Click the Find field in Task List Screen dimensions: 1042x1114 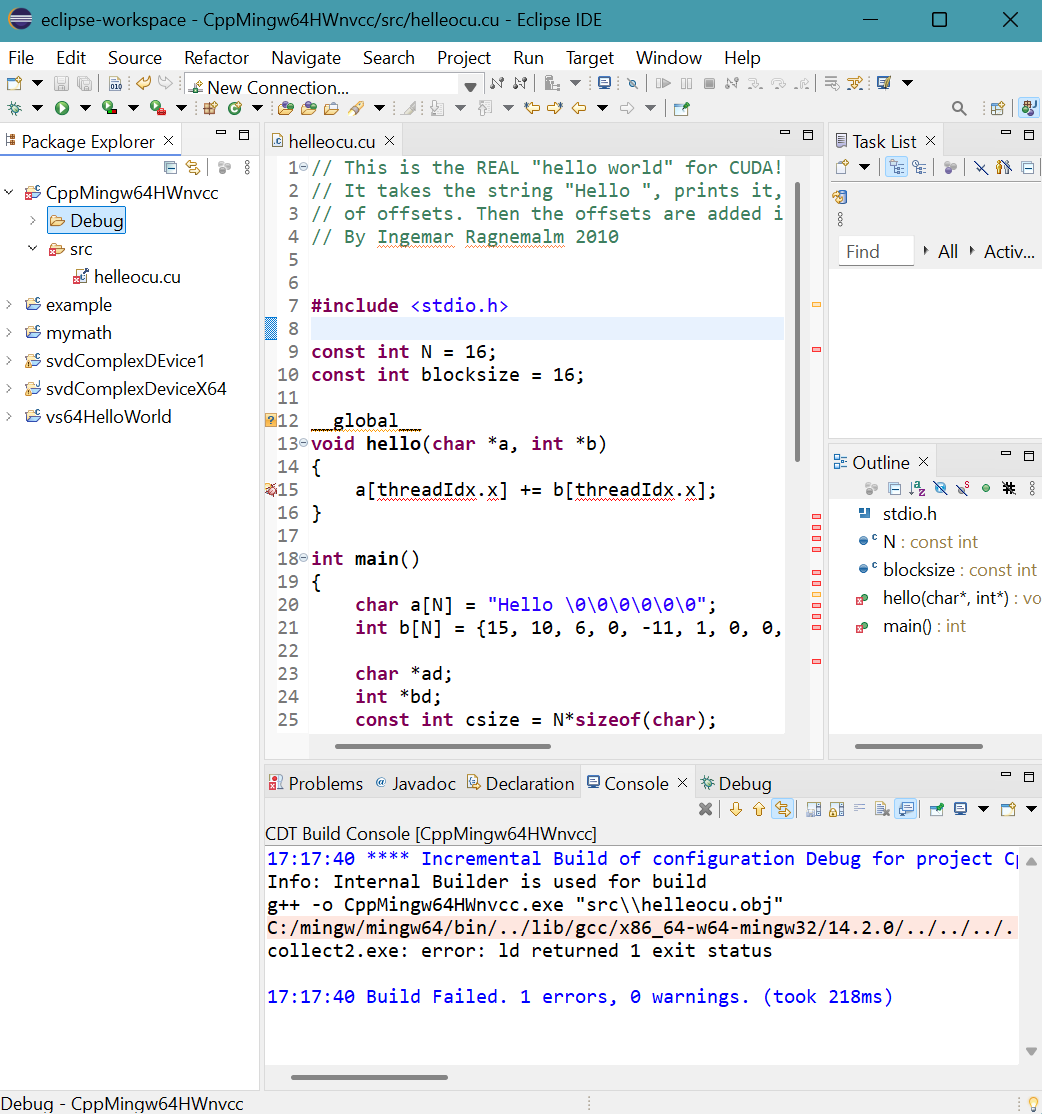(876, 252)
